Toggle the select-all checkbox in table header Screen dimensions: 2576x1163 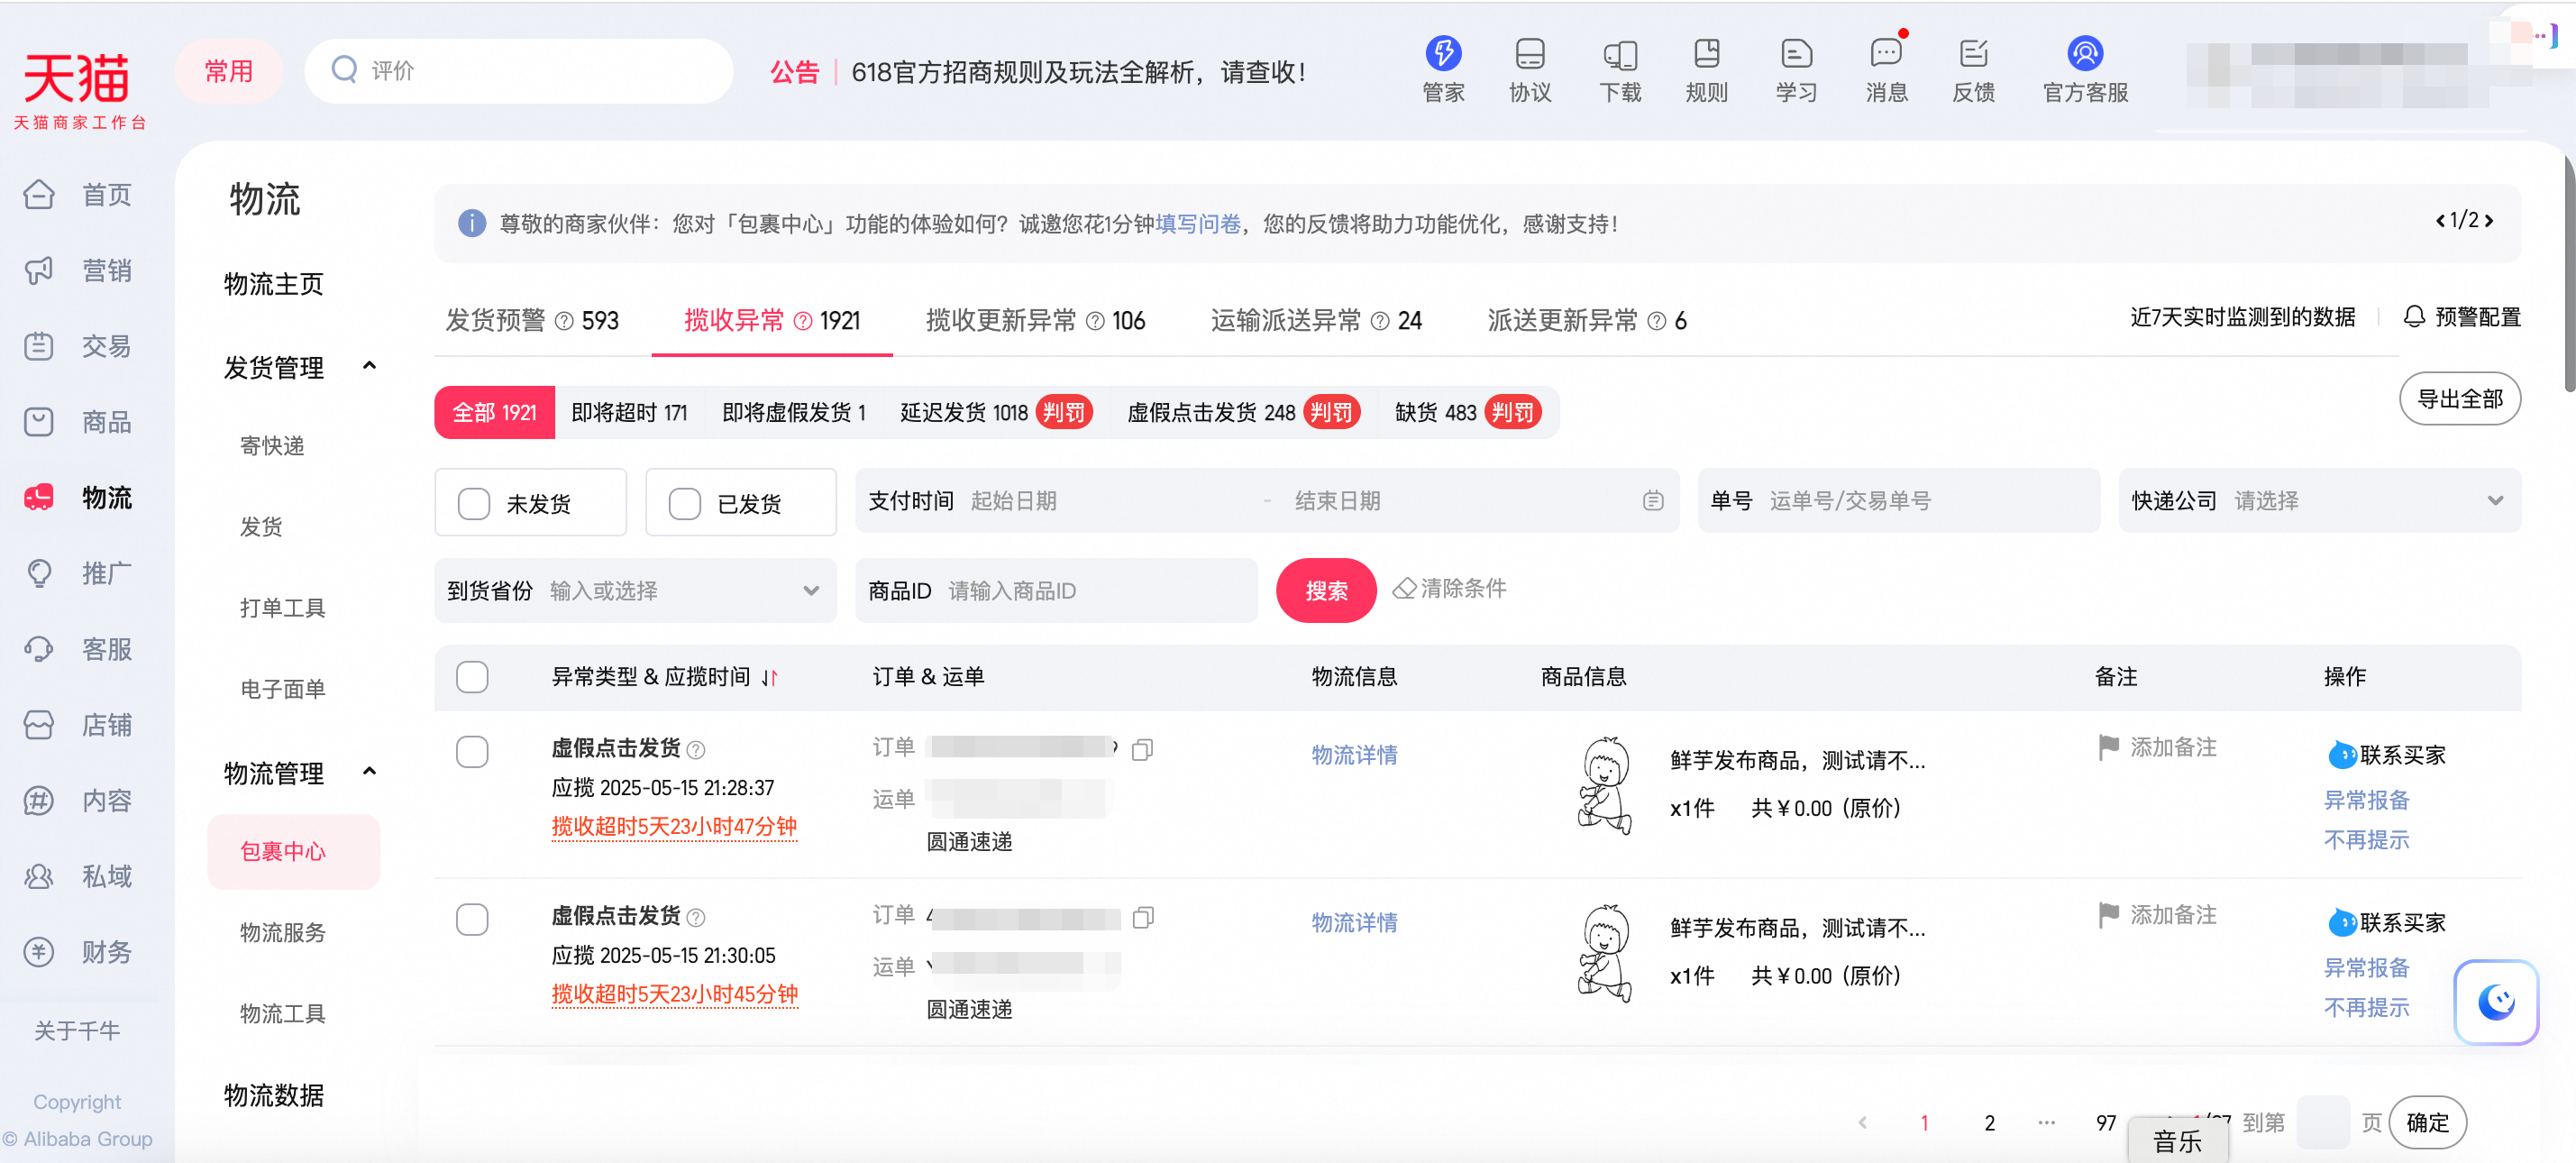pos(472,677)
